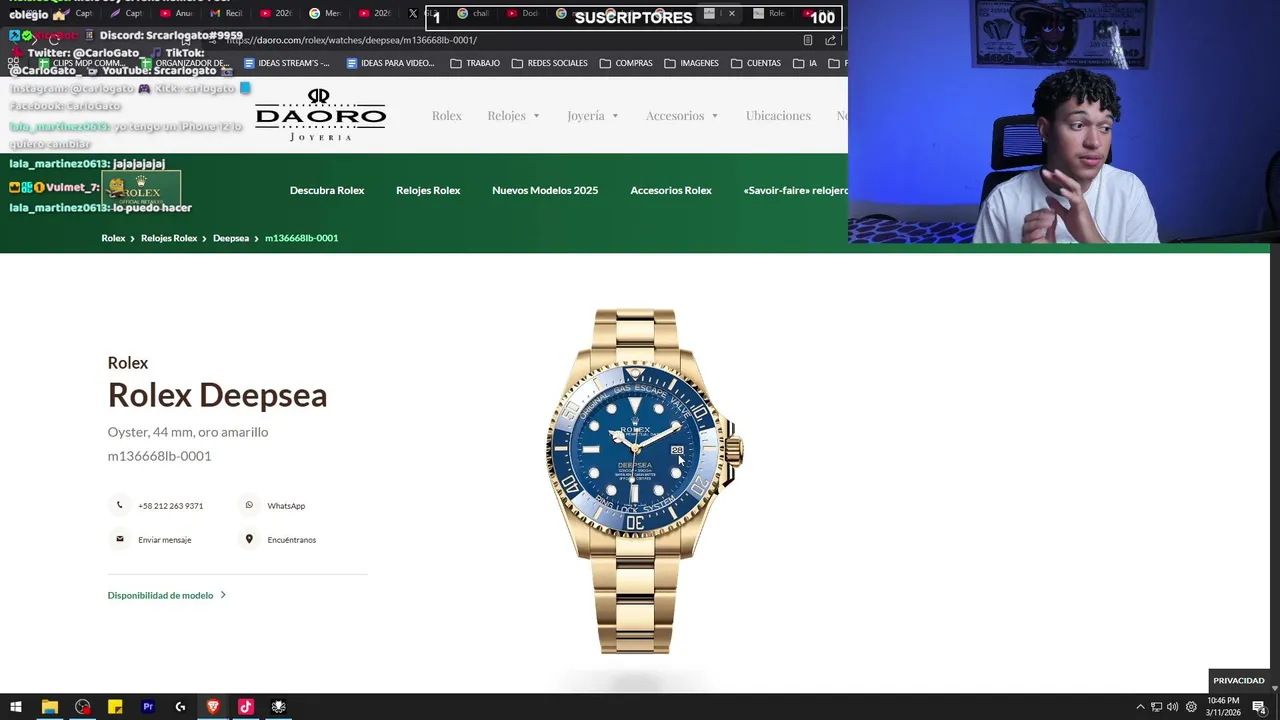
Task: Open the IDEAS PARA VIDEO bookmark
Action: pos(390,63)
